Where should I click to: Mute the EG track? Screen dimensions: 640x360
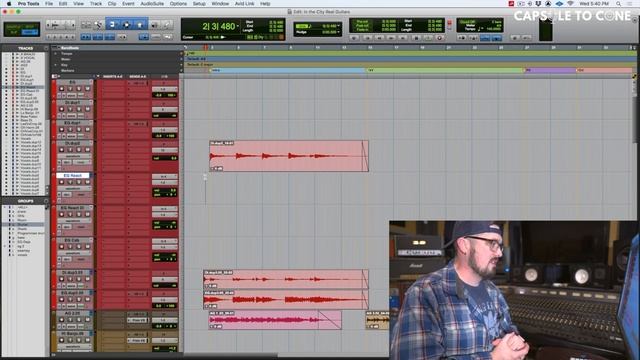pyautogui.click(x=87, y=89)
